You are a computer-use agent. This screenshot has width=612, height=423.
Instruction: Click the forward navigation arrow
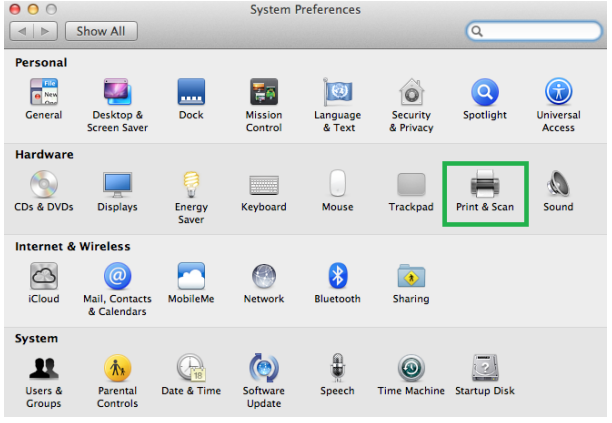(47, 31)
